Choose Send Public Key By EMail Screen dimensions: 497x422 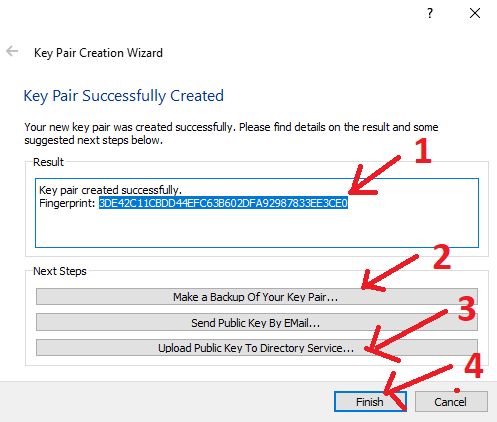(257, 322)
